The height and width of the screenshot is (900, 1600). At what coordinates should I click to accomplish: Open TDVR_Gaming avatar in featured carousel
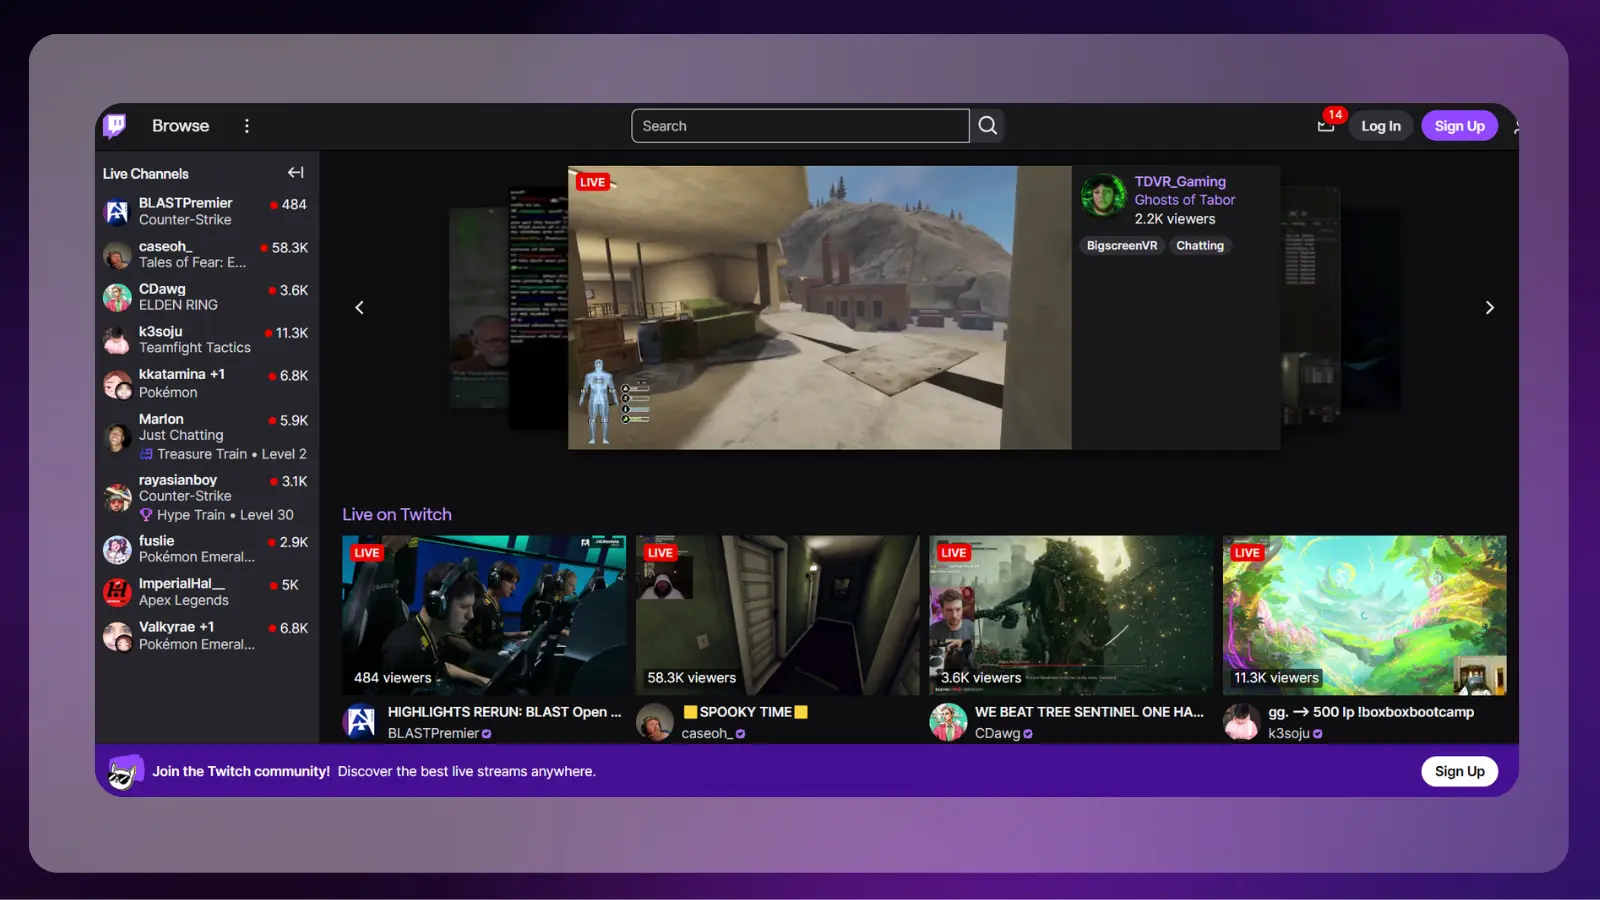[x=1103, y=195]
